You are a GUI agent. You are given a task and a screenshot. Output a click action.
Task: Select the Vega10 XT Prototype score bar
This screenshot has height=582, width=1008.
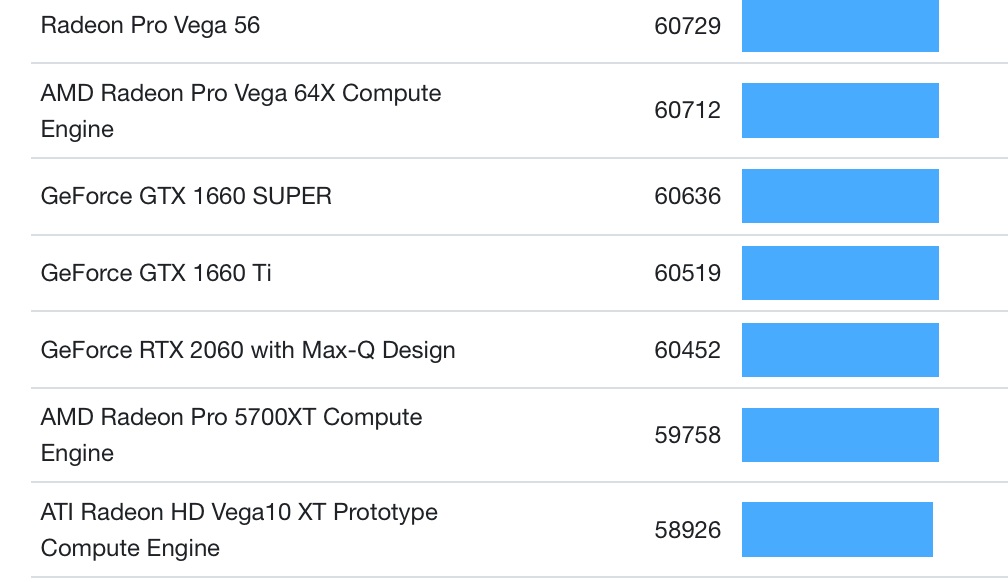[837, 530]
